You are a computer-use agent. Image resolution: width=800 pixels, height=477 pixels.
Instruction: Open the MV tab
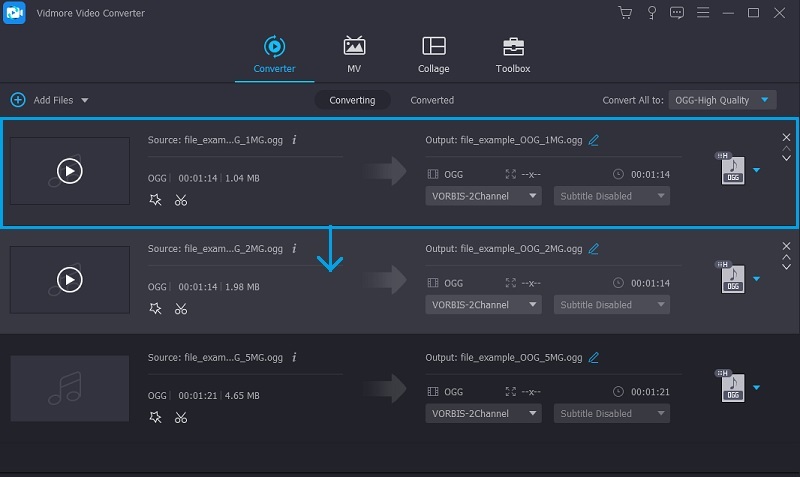(x=354, y=56)
